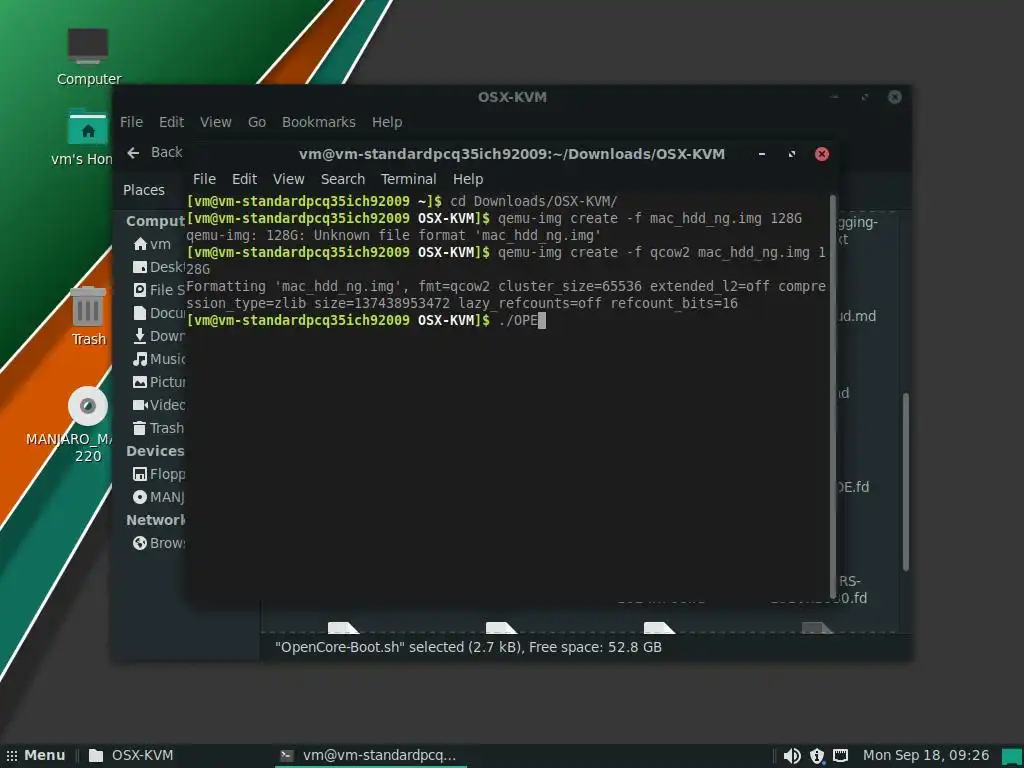Open Desktop in file manager sidebar
The image size is (1024, 768).
(x=159, y=267)
